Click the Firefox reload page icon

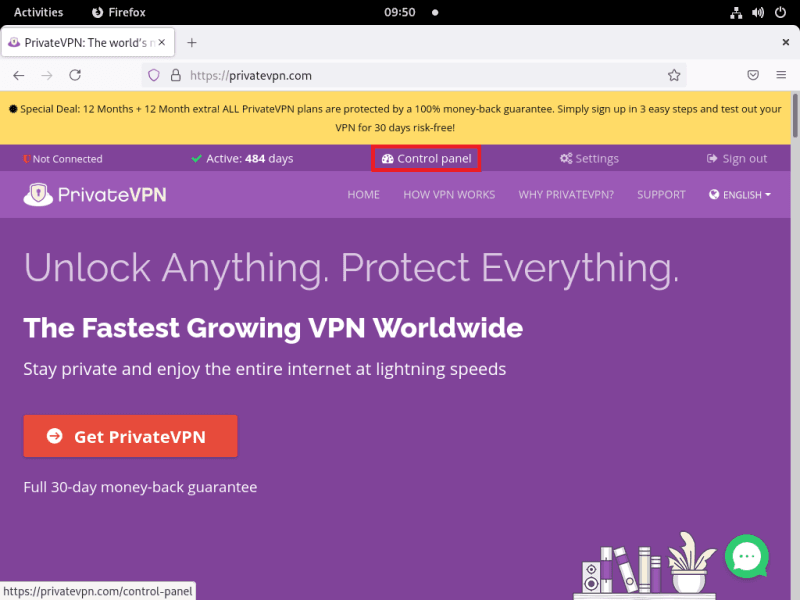75,75
